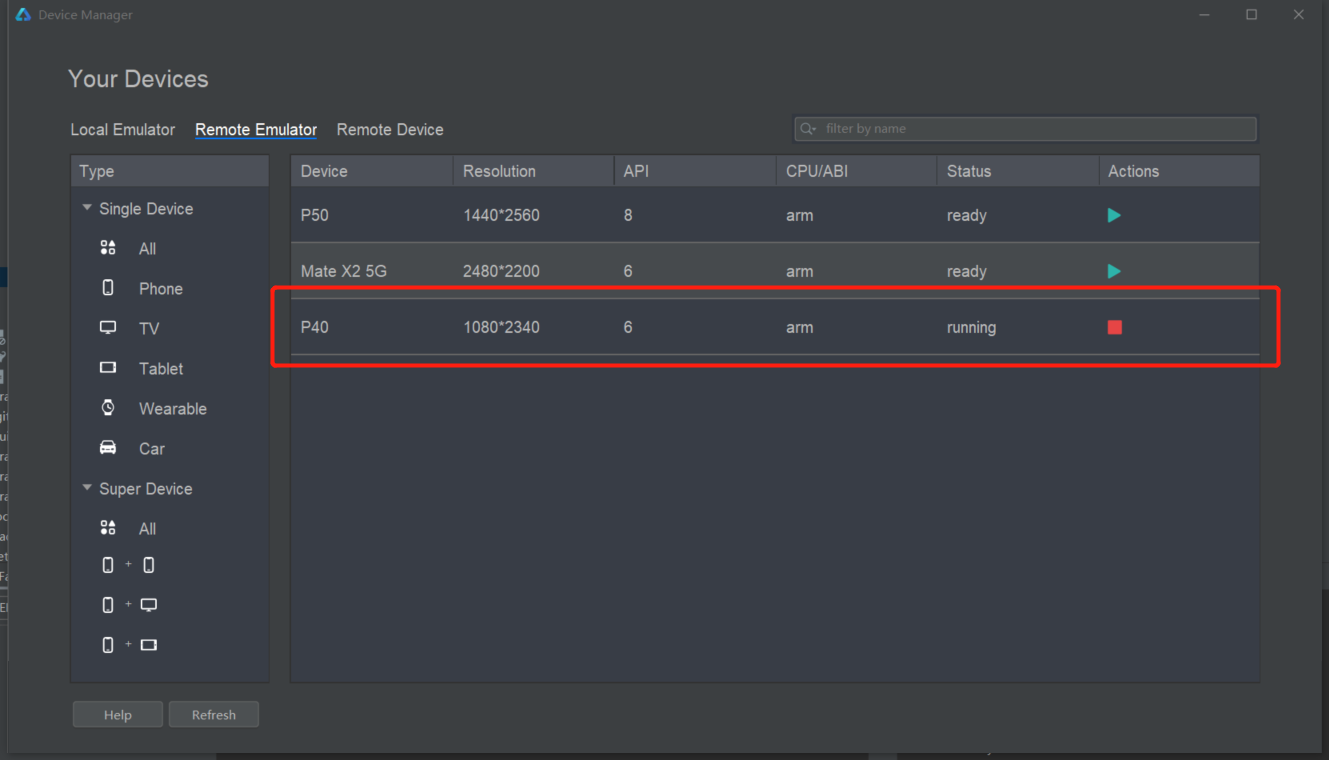Image resolution: width=1329 pixels, height=760 pixels.
Task: Select the P50 device name
Action: (315, 215)
